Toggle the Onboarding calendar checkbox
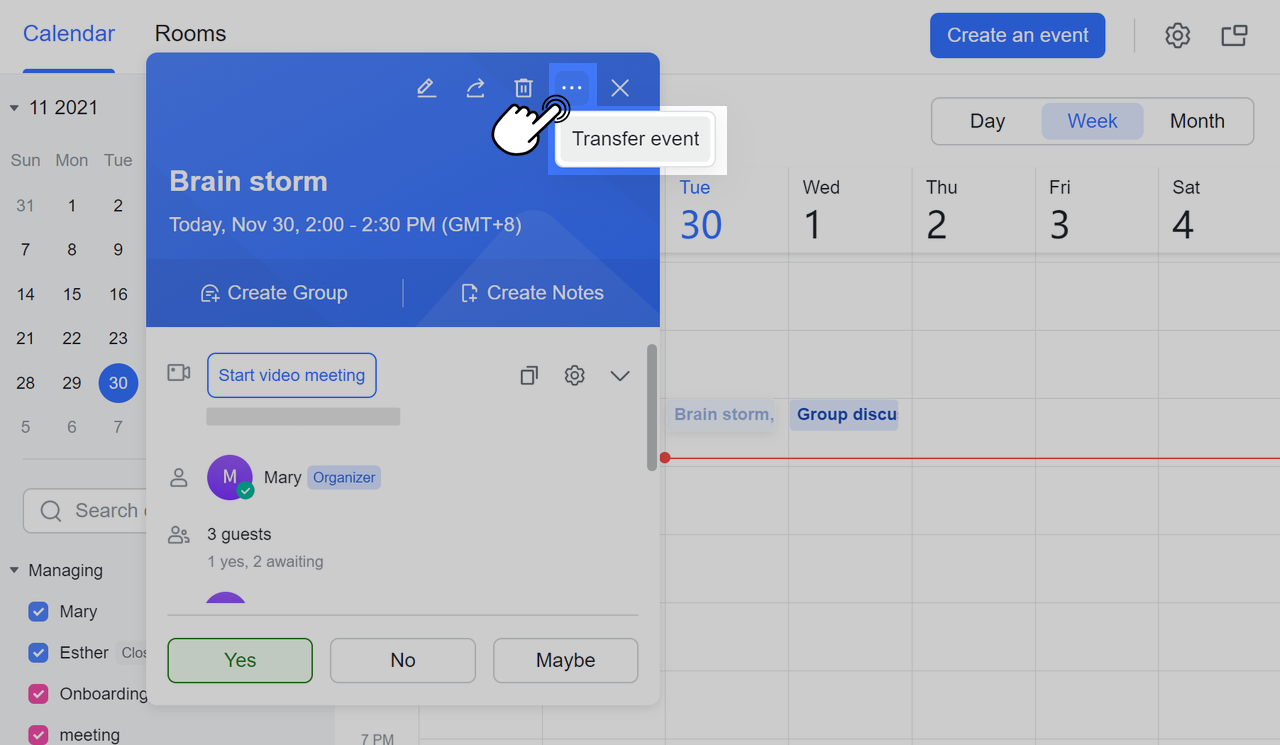The image size is (1280, 745). (x=38, y=694)
